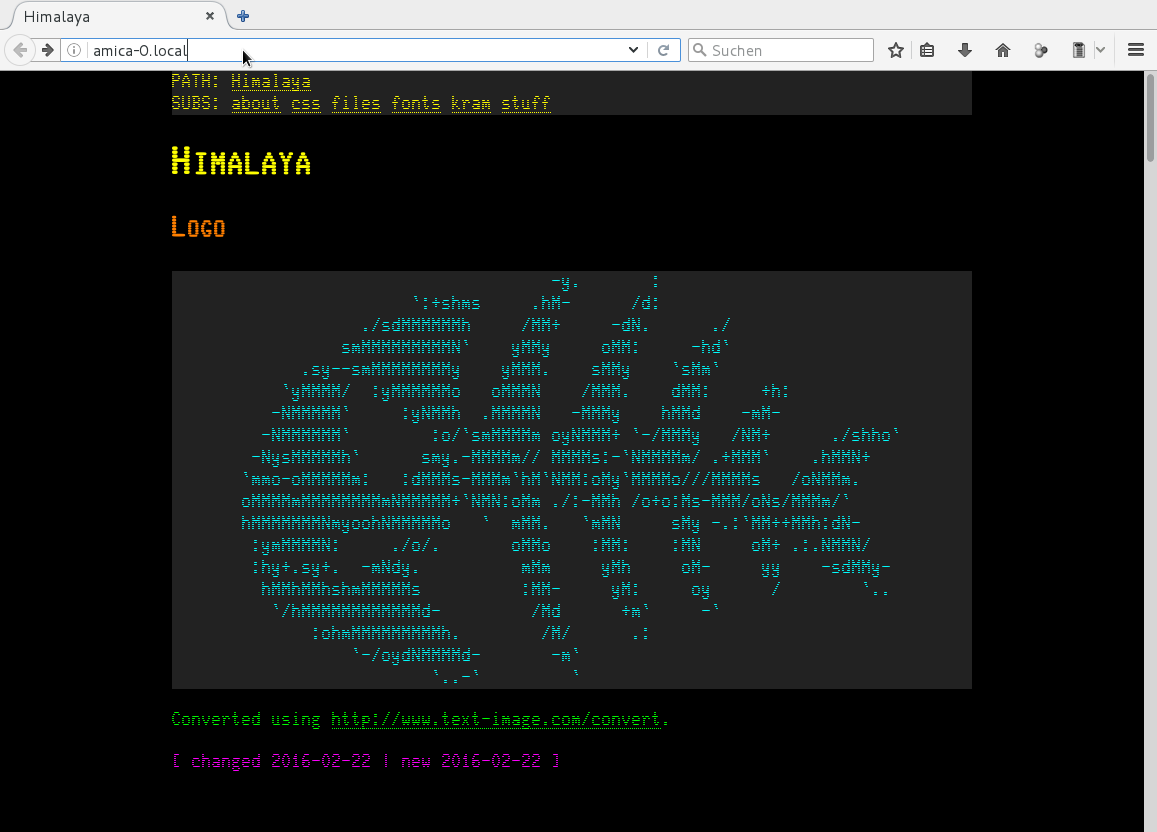Follow the 'fonts' subpage link
Viewport: 1157px width, 832px height.
(416, 103)
